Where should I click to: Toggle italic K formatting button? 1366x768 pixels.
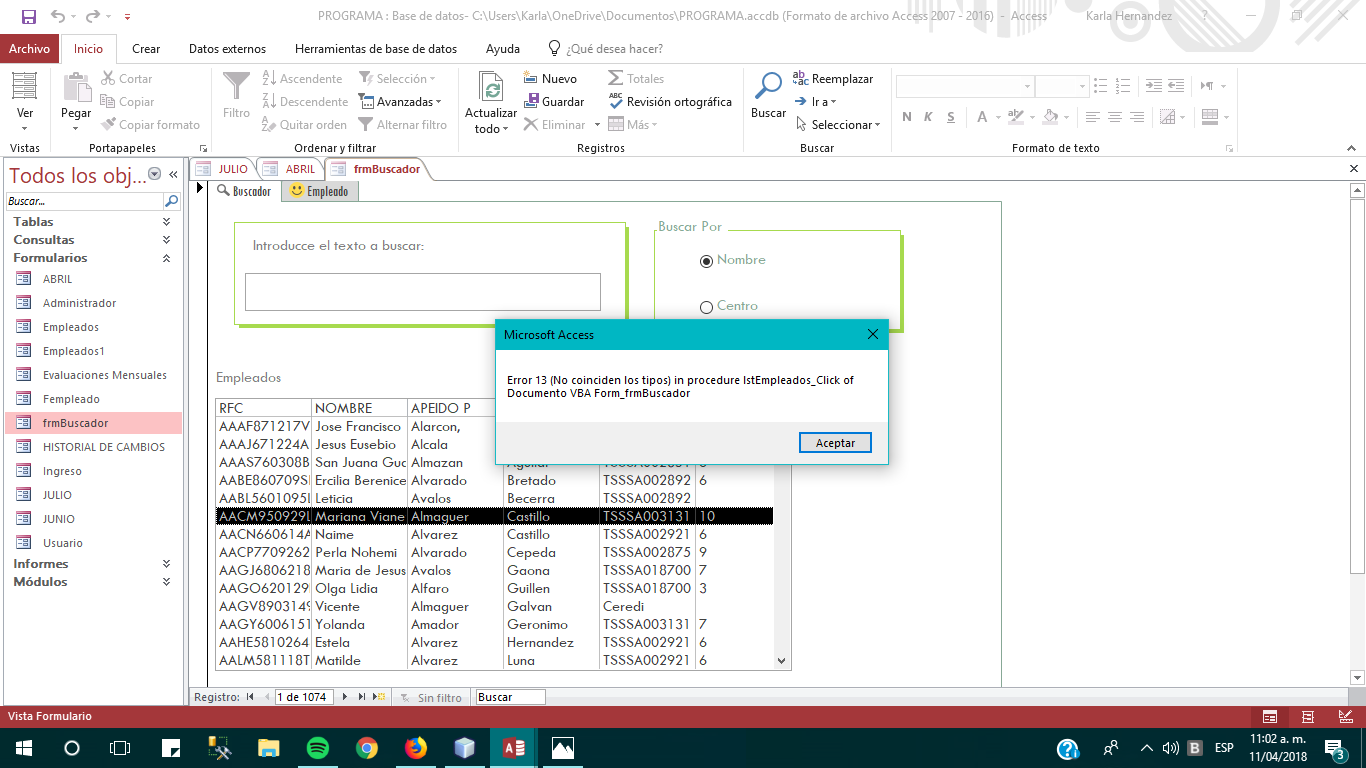(x=928, y=117)
